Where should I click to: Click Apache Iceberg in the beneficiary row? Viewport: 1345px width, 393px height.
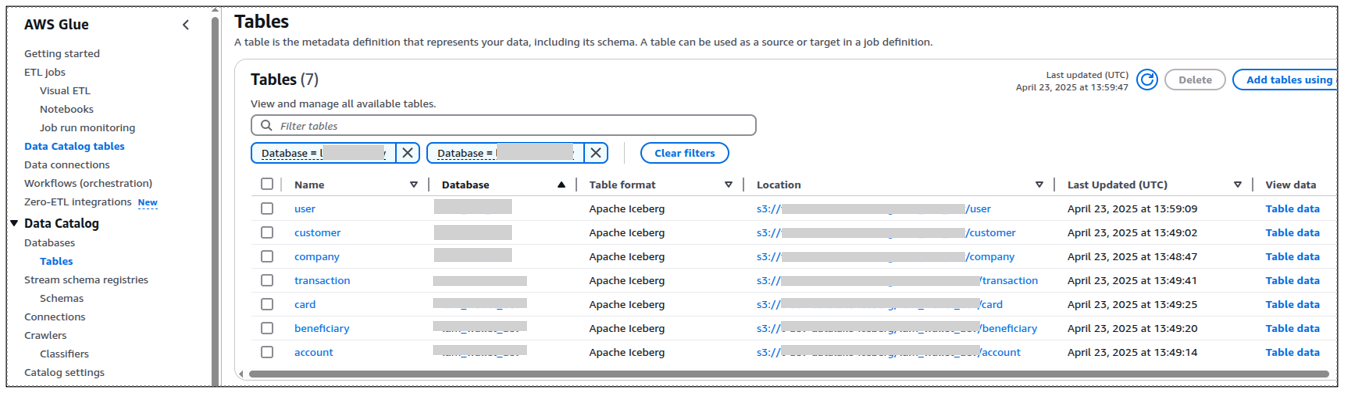tap(627, 329)
